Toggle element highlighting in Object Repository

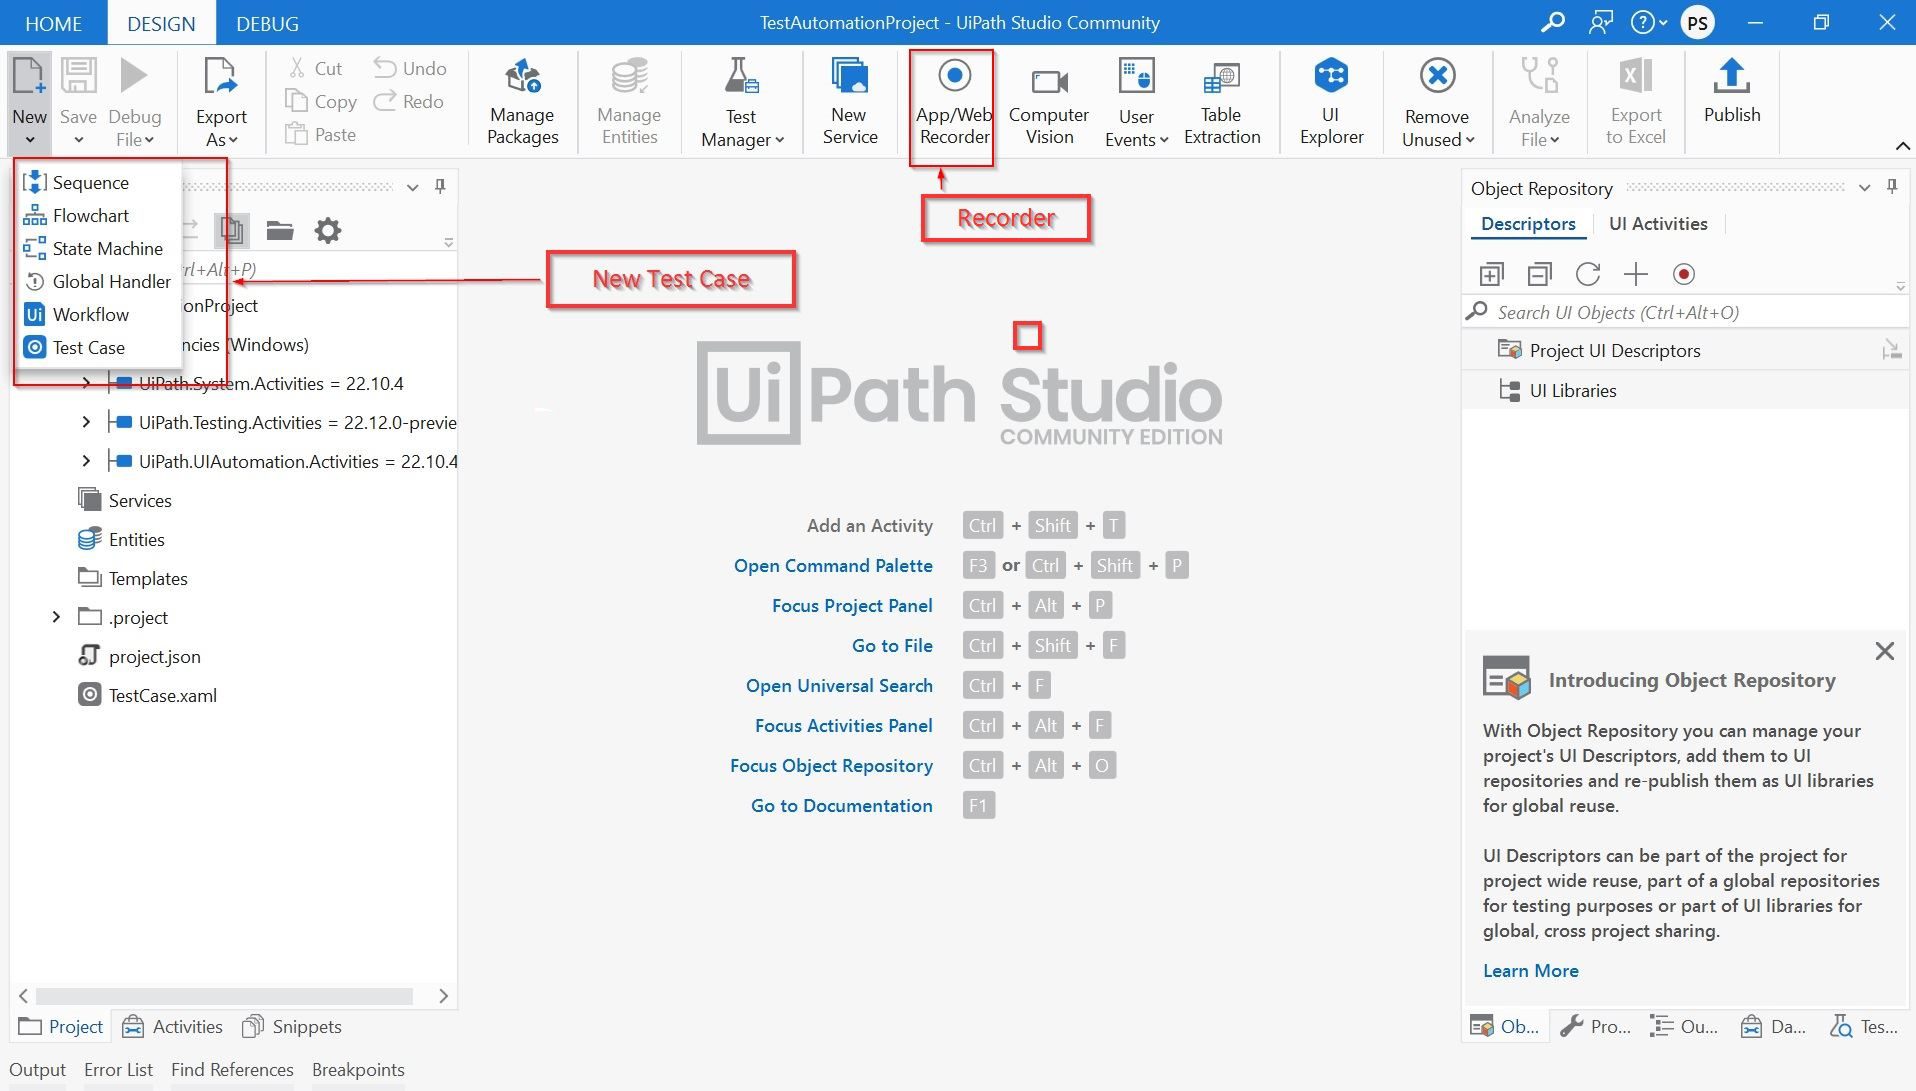click(1685, 273)
